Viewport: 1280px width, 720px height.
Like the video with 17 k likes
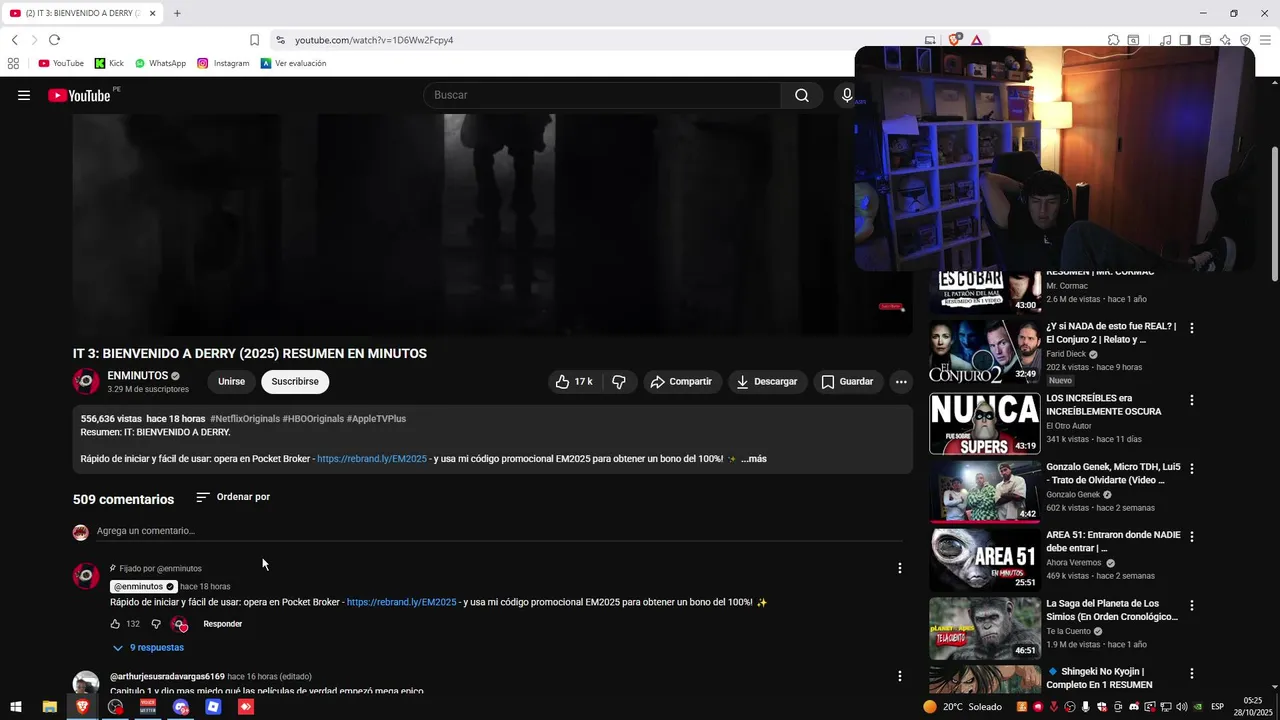[x=574, y=382]
